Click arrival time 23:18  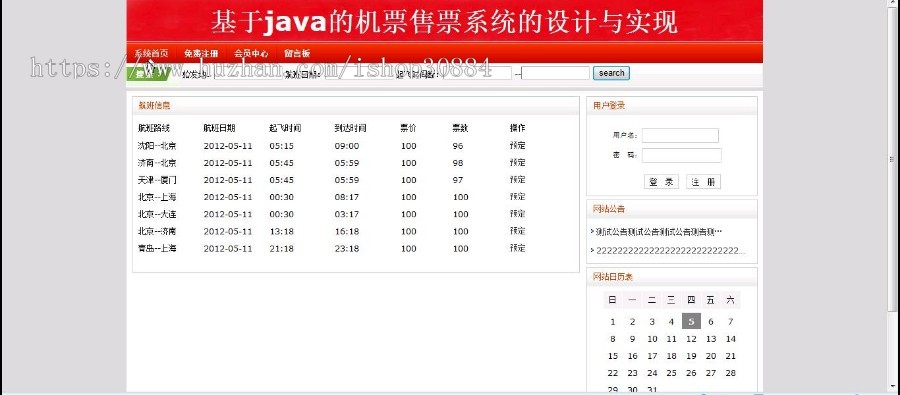(x=347, y=249)
